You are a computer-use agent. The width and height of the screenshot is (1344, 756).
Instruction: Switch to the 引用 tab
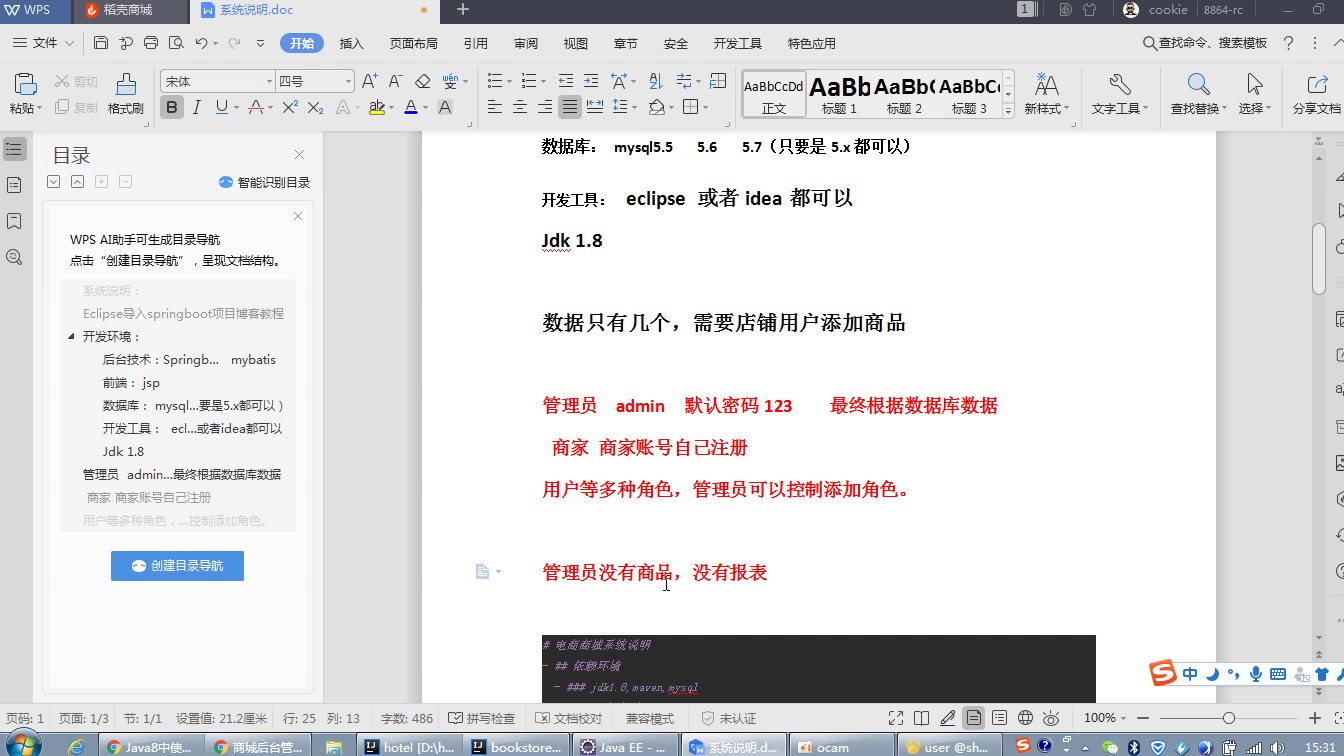(x=476, y=43)
